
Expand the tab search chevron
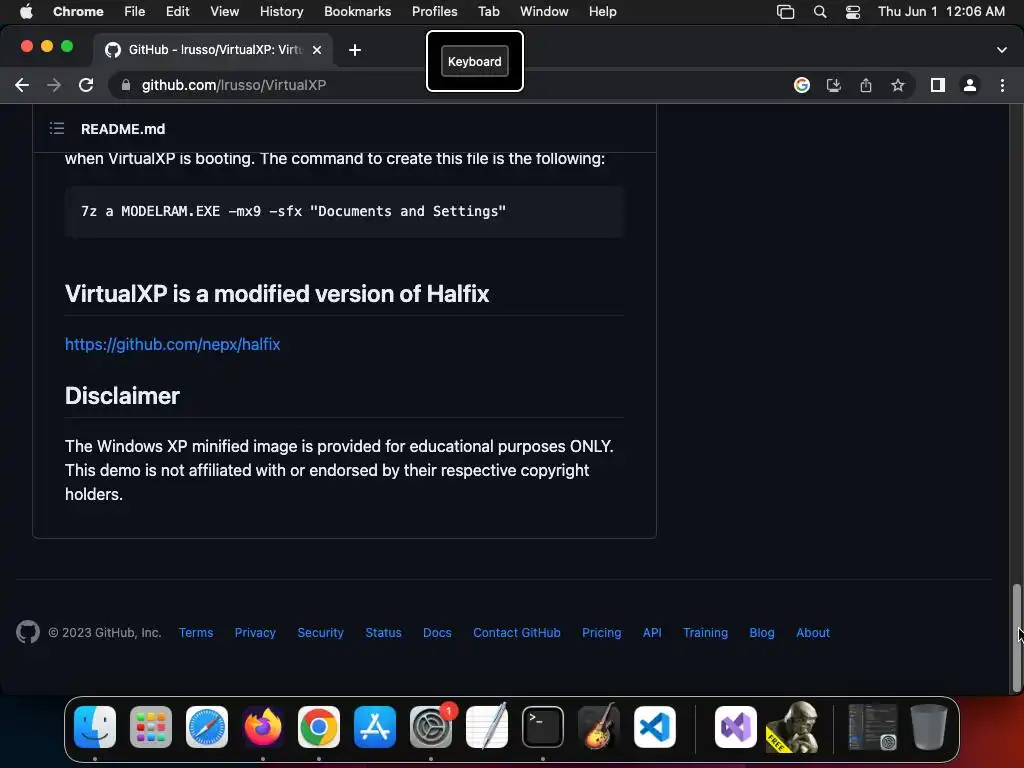pos(1002,50)
